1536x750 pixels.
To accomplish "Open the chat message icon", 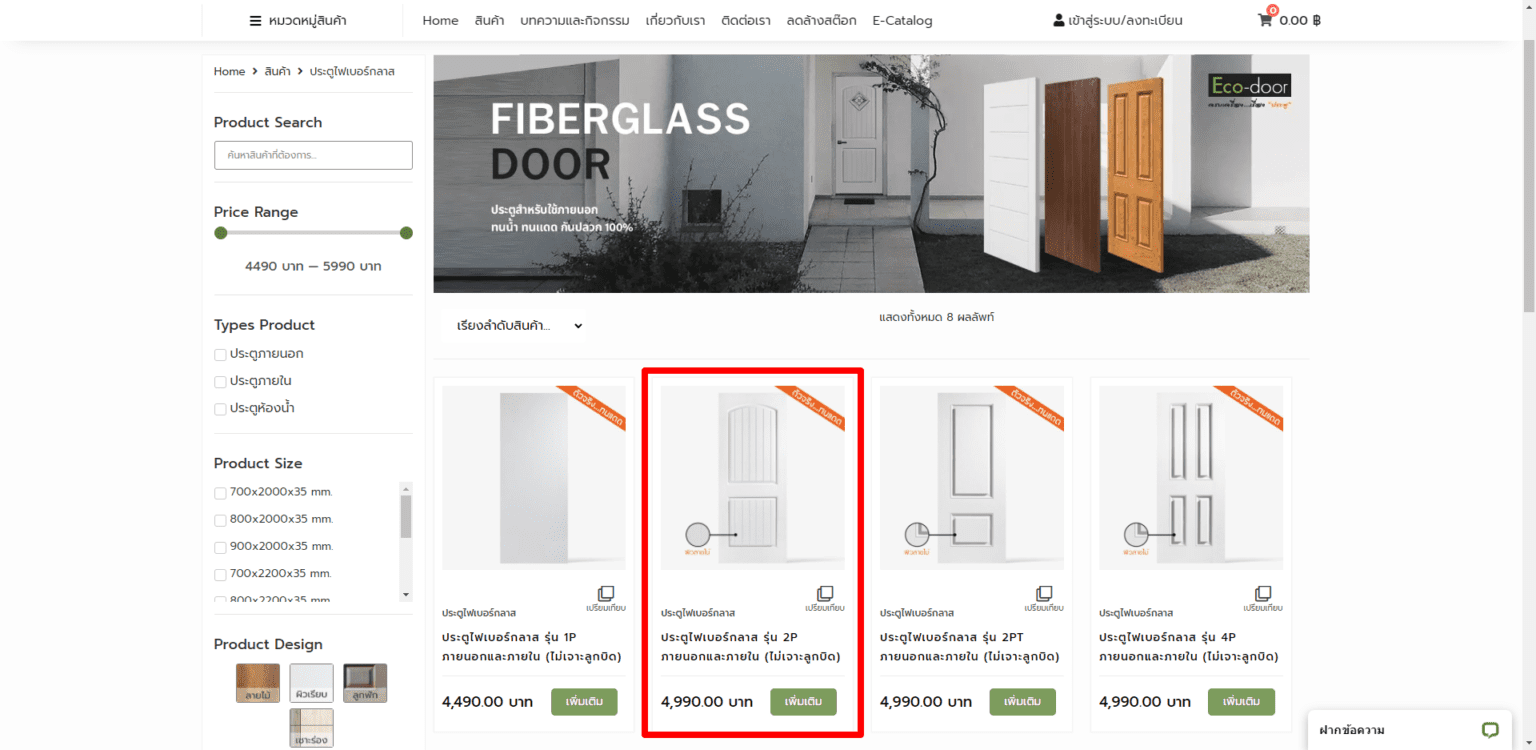I will pos(1490,730).
